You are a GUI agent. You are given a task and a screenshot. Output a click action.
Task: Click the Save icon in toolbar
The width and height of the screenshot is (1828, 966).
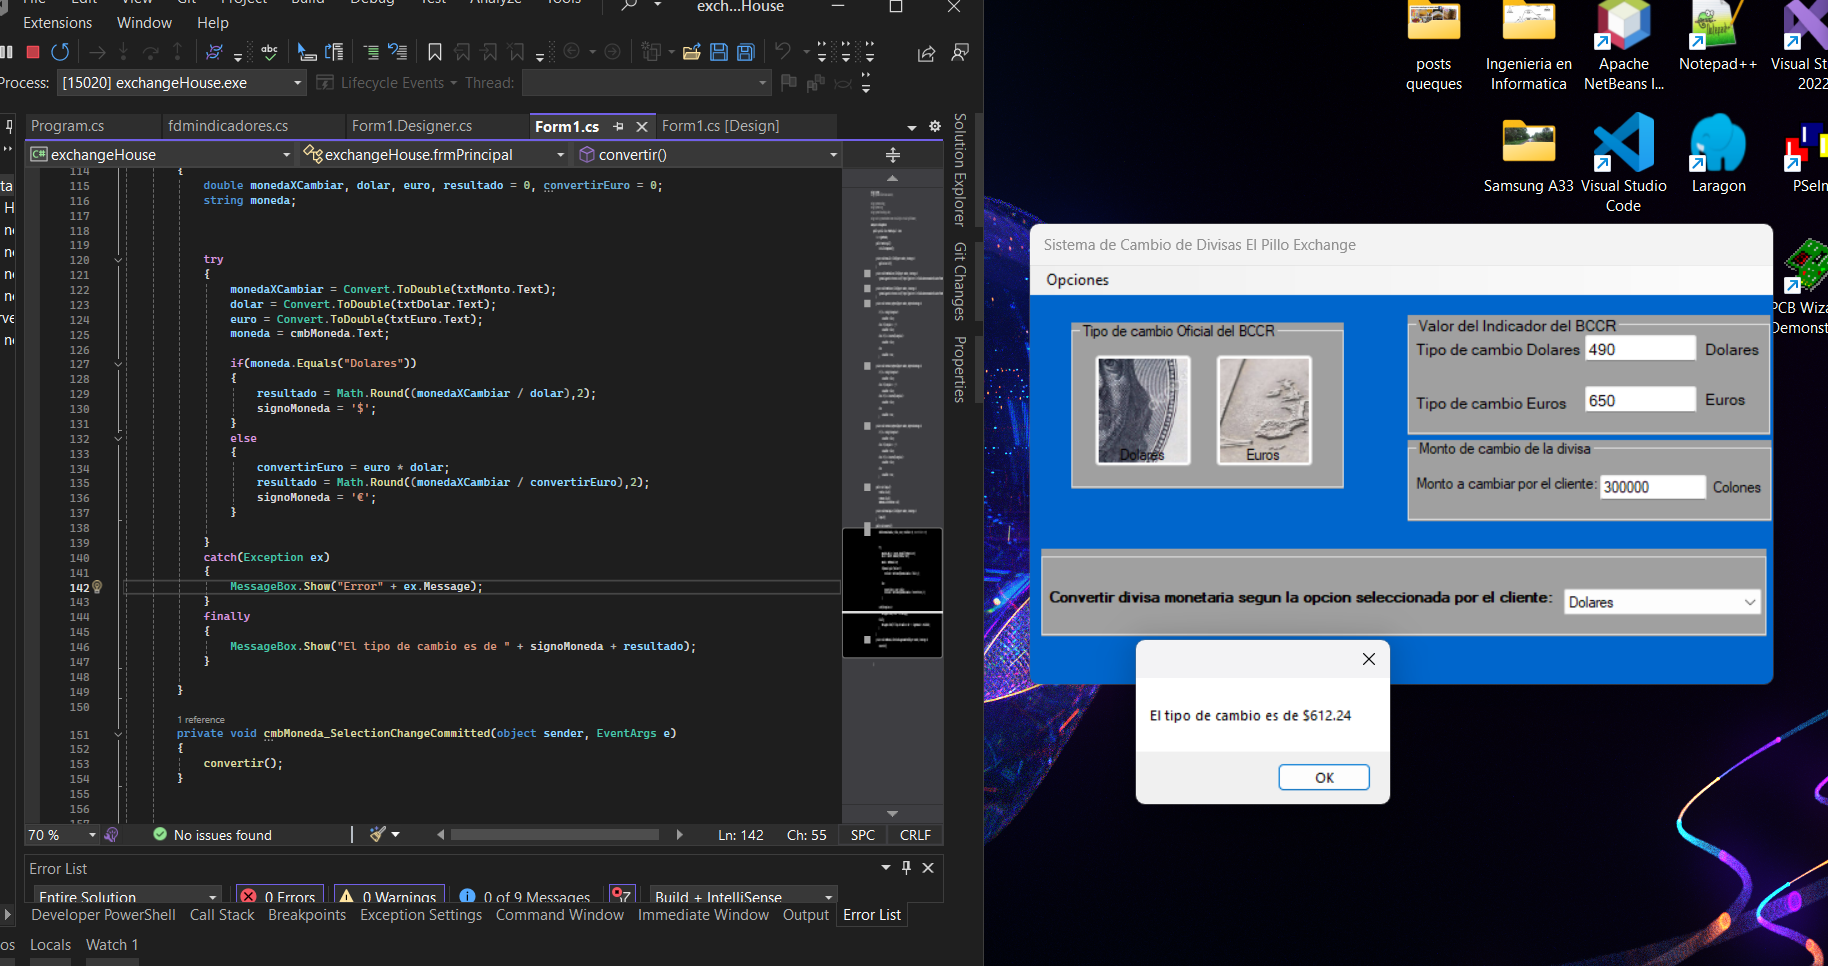coord(718,52)
